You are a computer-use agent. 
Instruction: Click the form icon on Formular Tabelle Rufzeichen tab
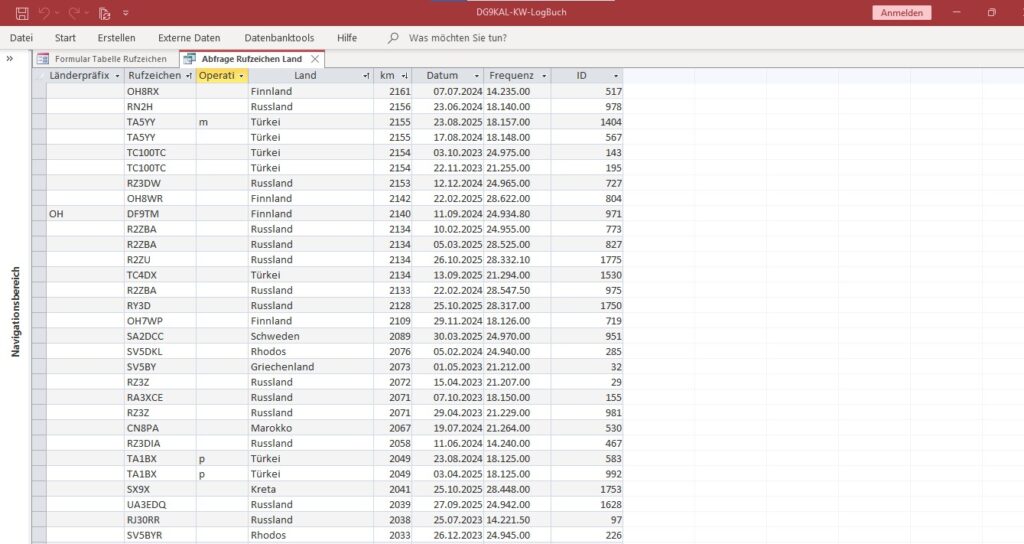click(43, 59)
